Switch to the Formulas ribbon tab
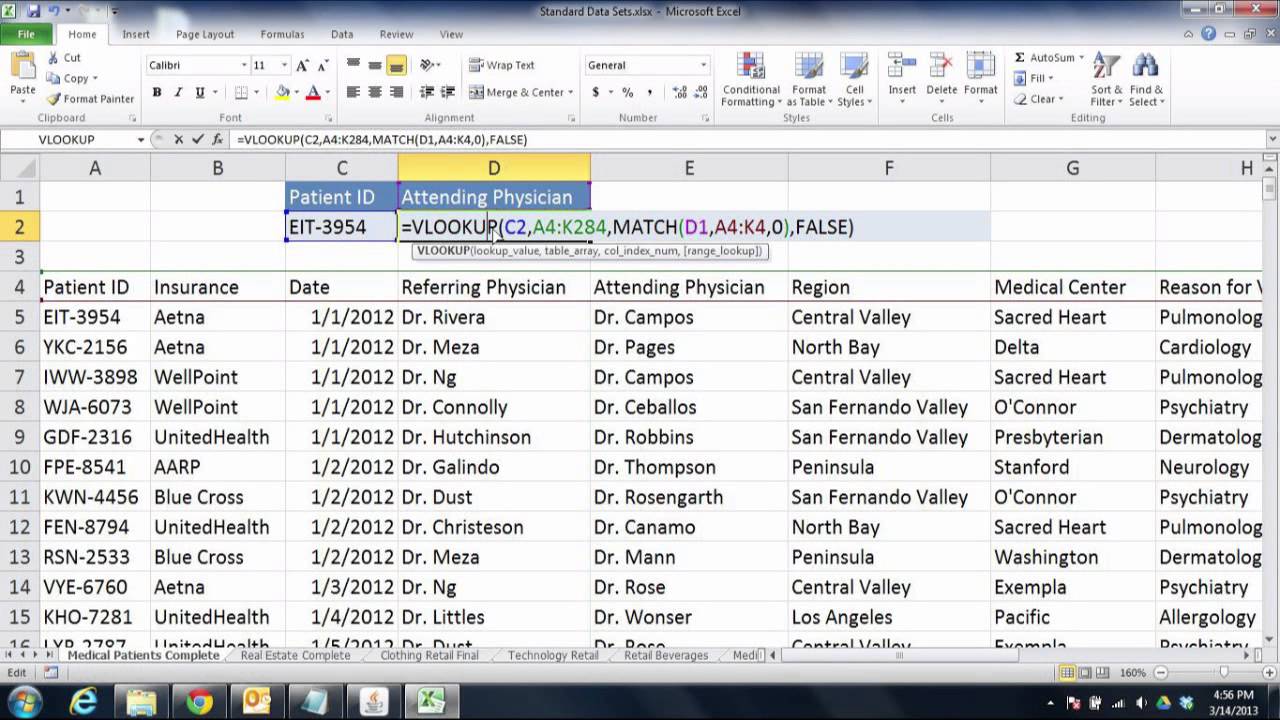Screen dimensions: 1280x720 pos(282,34)
